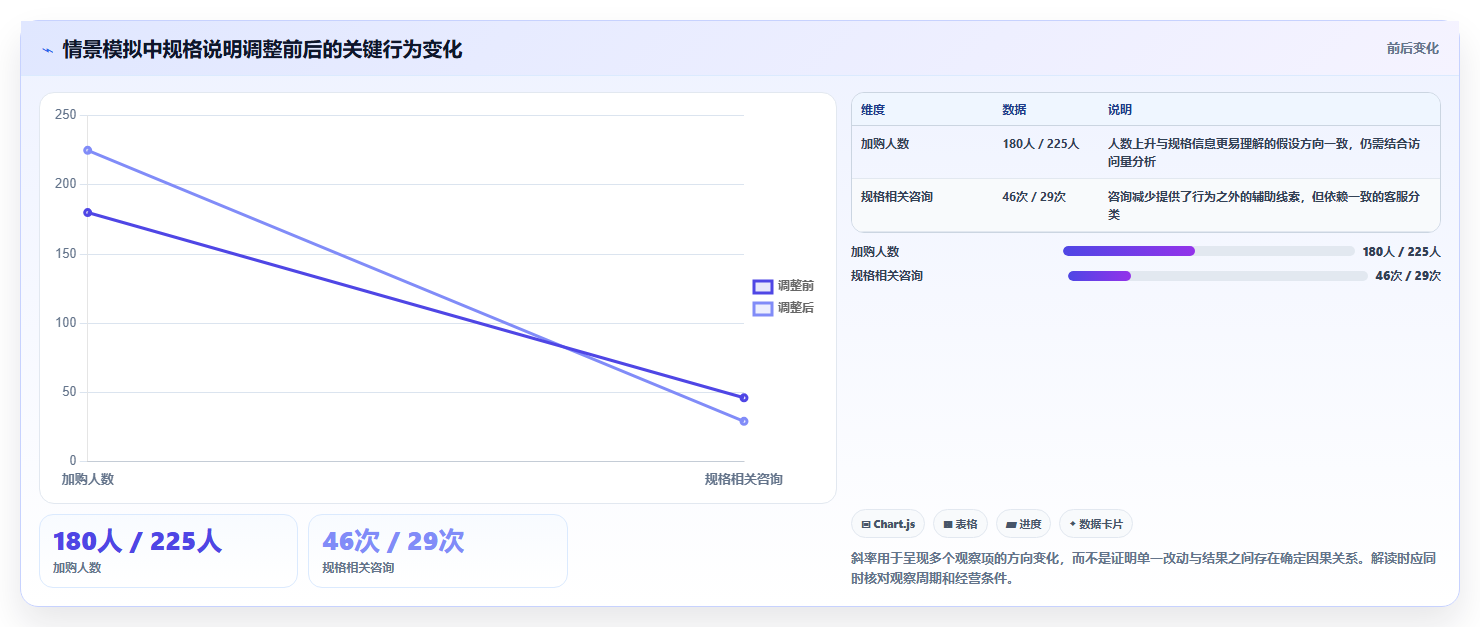Click the 调整后 data point at 225

coord(88,150)
